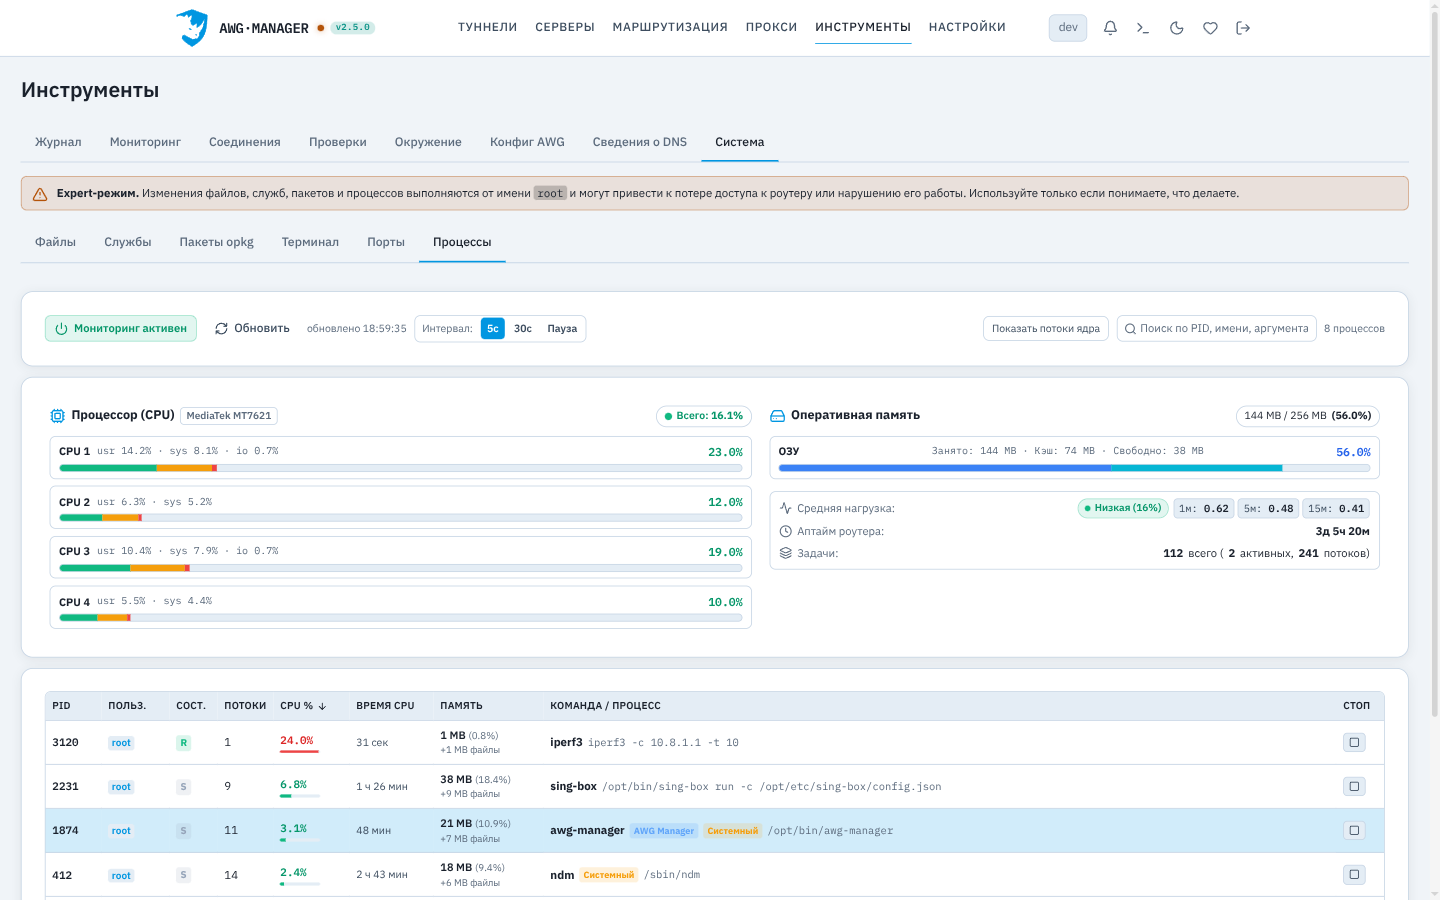1440x900 pixels.
Task: Toggle the Мониторинг активен button
Action: (121, 328)
